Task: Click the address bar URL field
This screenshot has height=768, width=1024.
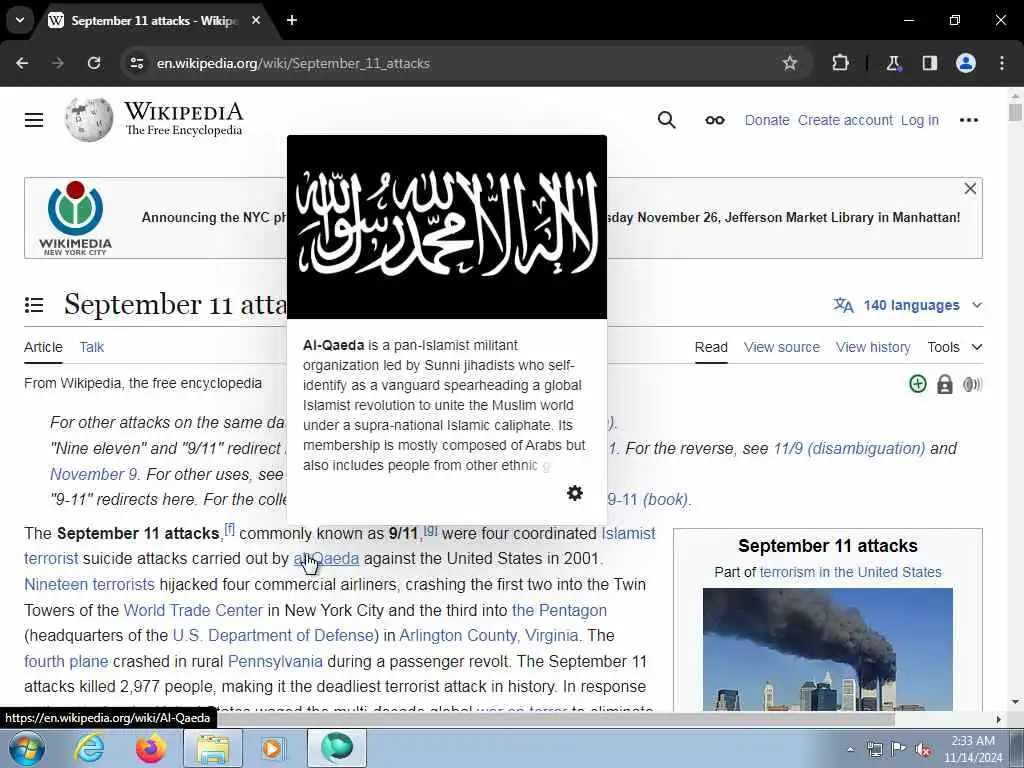Action: [457, 63]
